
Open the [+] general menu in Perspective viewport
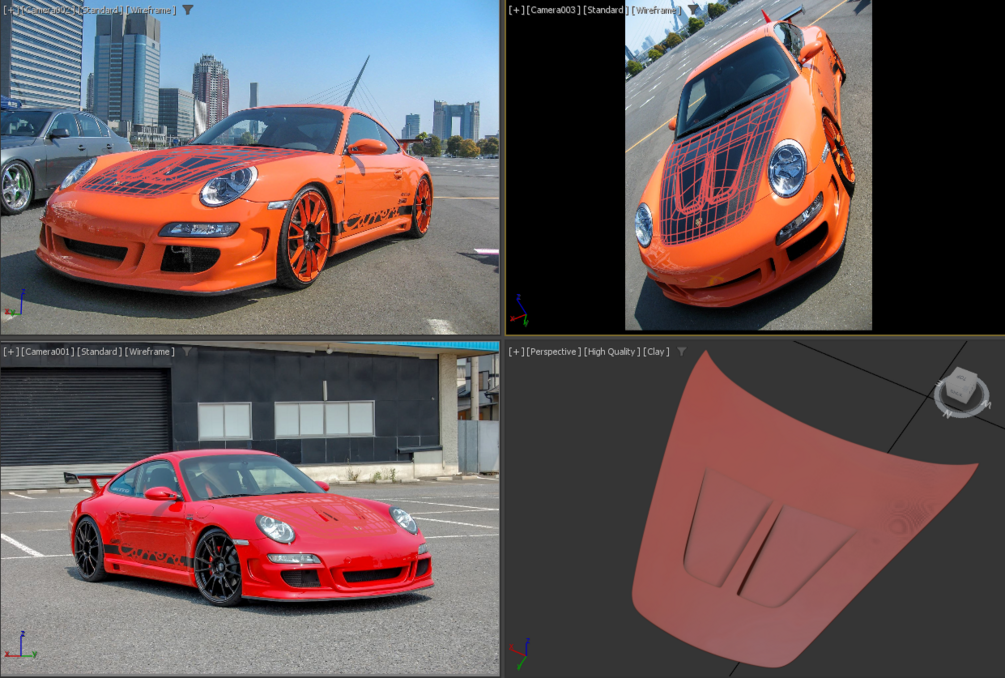coord(516,351)
